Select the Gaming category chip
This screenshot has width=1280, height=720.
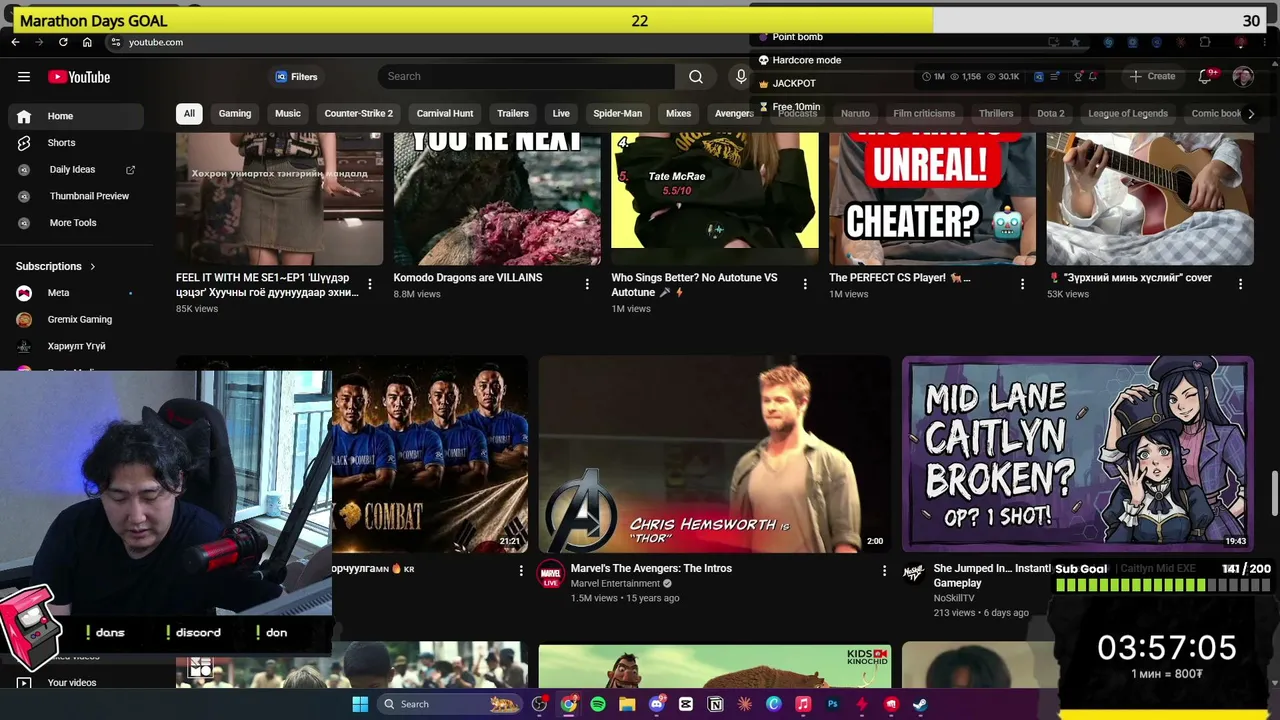point(235,113)
